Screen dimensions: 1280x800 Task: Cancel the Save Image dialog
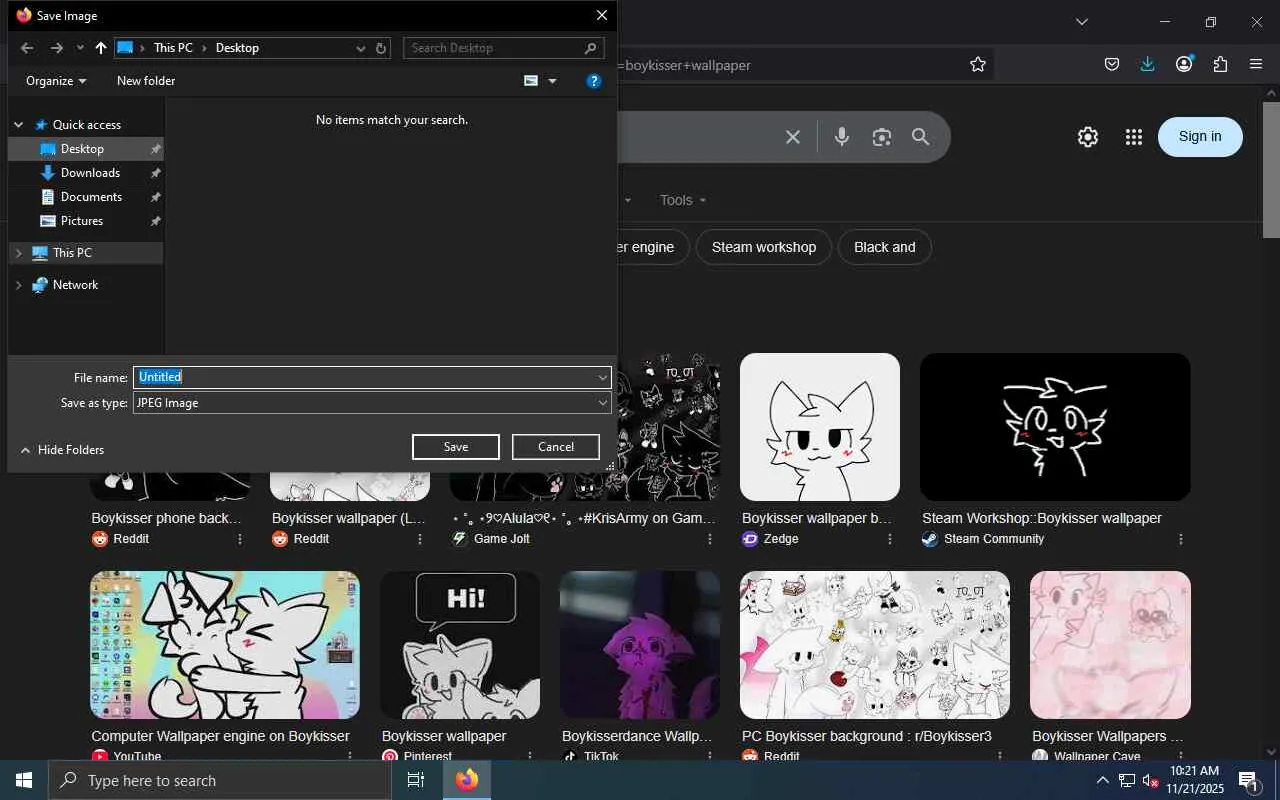(556, 447)
